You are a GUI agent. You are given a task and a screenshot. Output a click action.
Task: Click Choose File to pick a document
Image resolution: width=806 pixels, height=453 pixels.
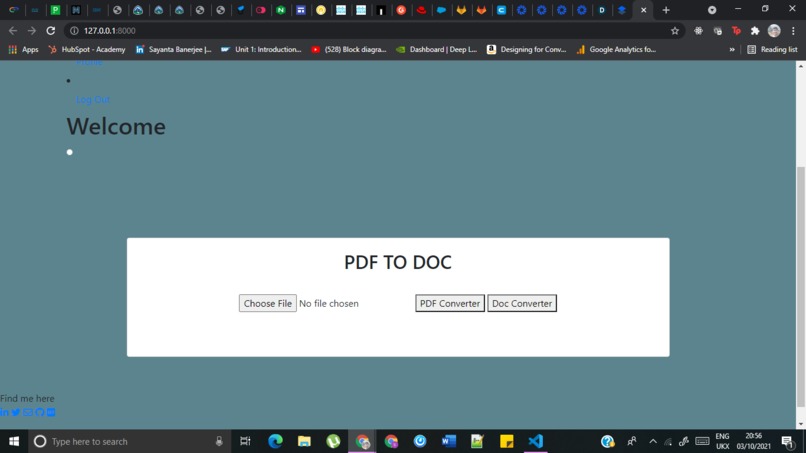click(267, 303)
